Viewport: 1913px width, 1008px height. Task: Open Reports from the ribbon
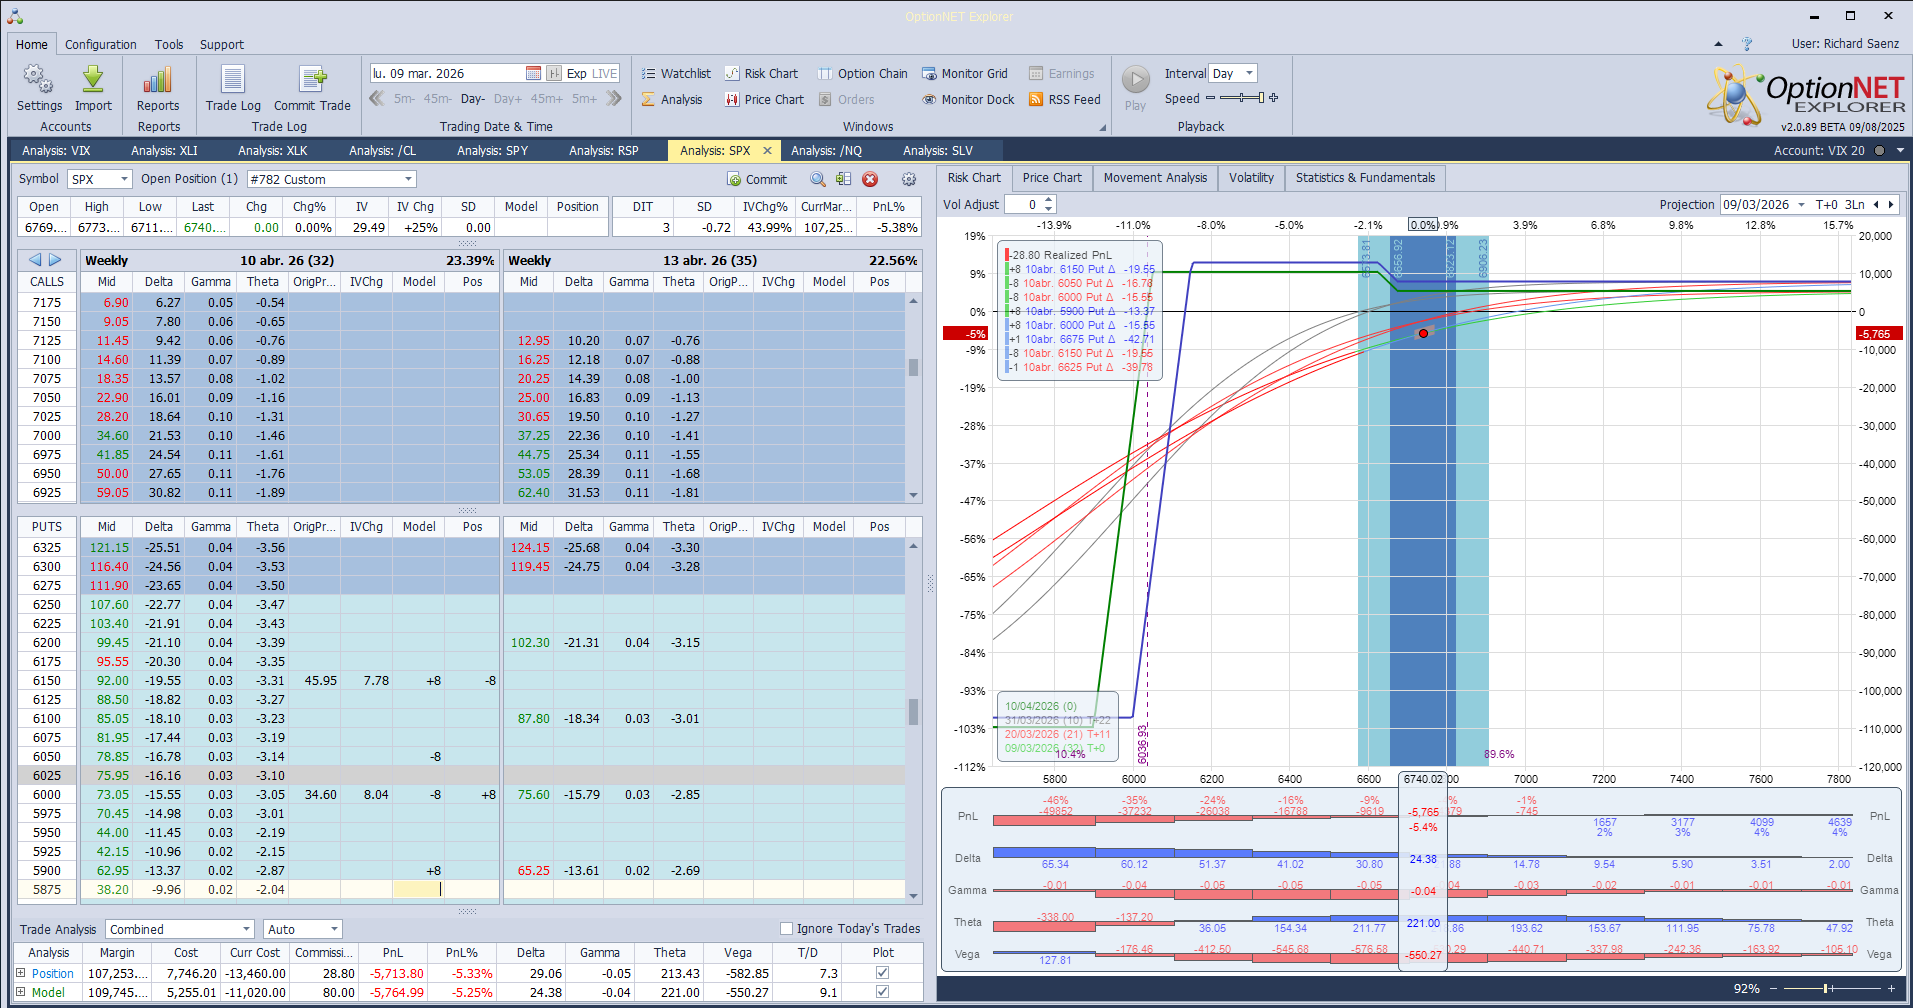tap(157, 87)
